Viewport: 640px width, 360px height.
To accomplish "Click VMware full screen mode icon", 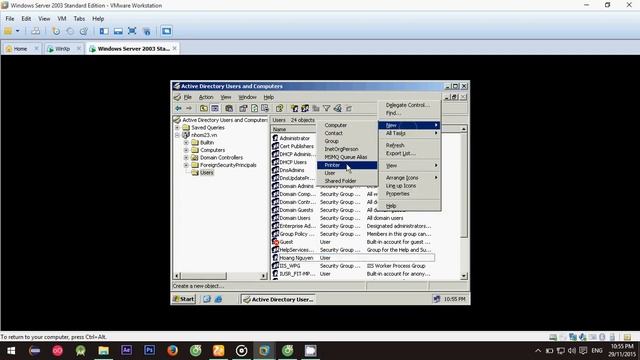I will (x=132, y=31).
